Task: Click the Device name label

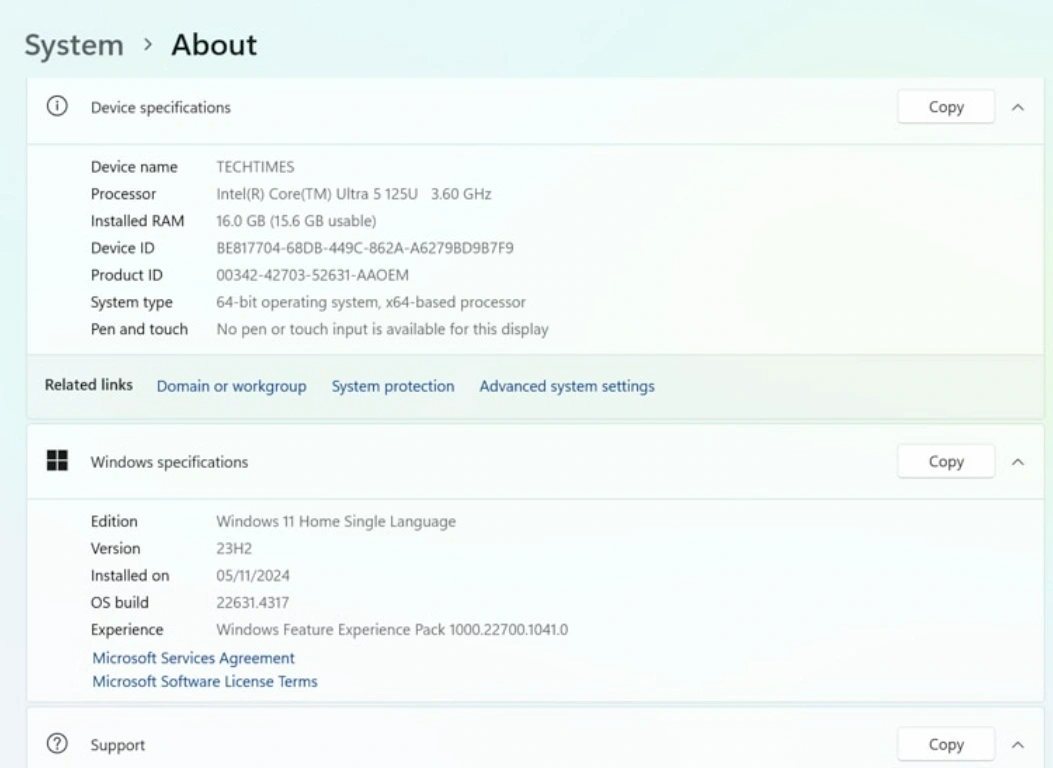Action: click(x=134, y=166)
